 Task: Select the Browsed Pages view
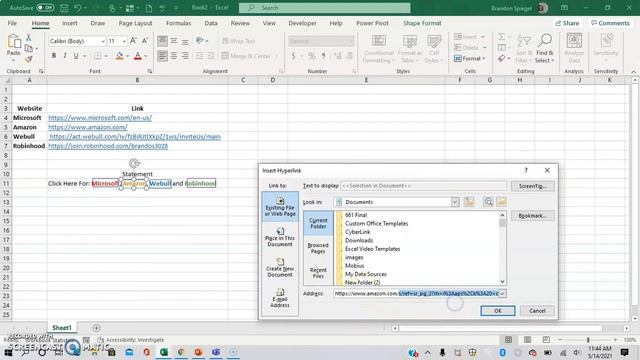coord(318,248)
